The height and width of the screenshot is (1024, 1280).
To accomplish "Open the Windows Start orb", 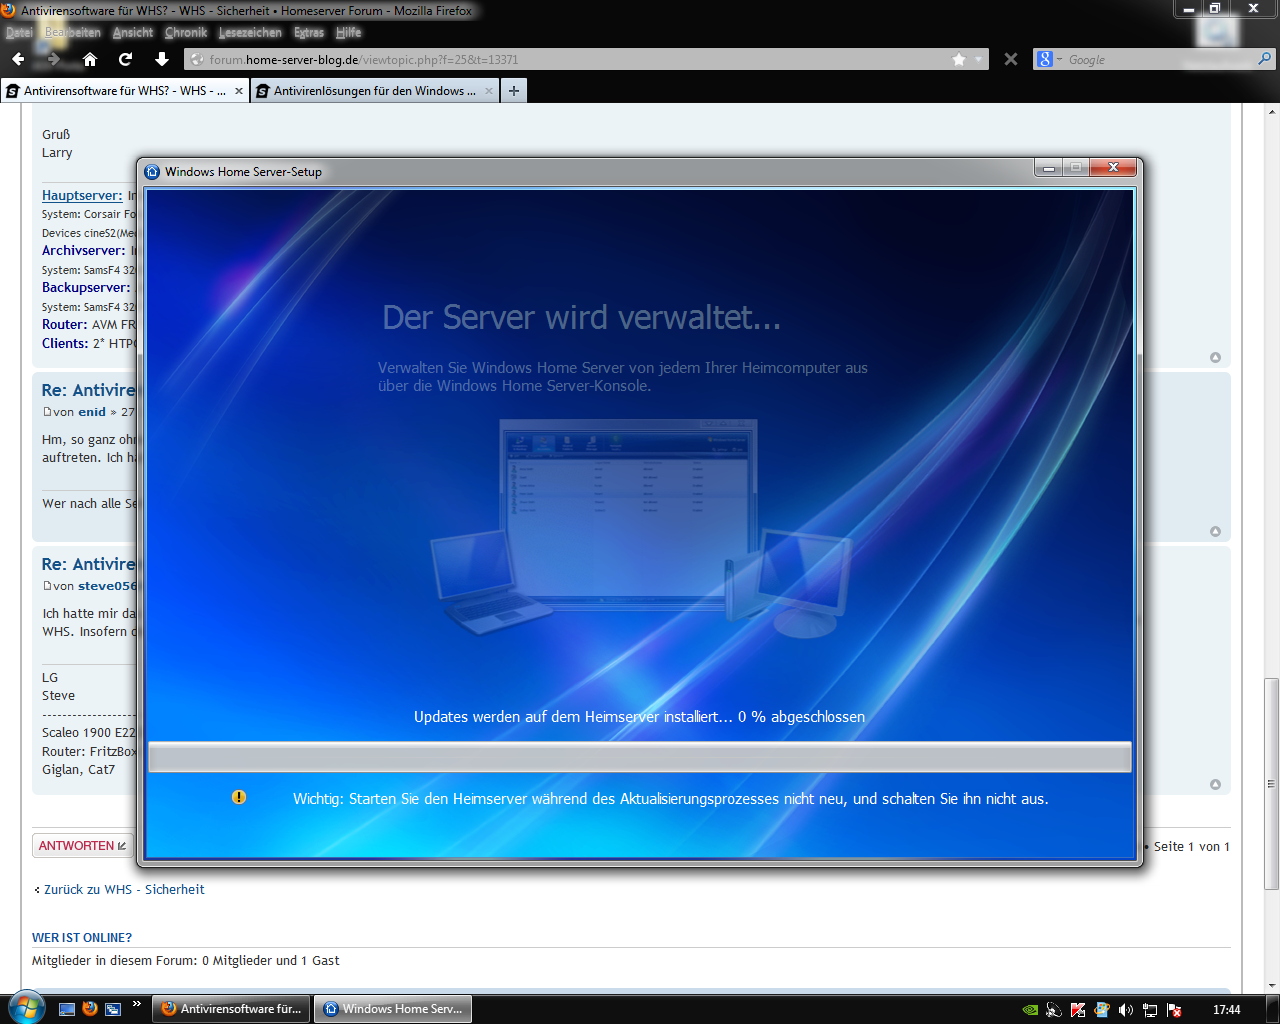I will coord(25,1008).
